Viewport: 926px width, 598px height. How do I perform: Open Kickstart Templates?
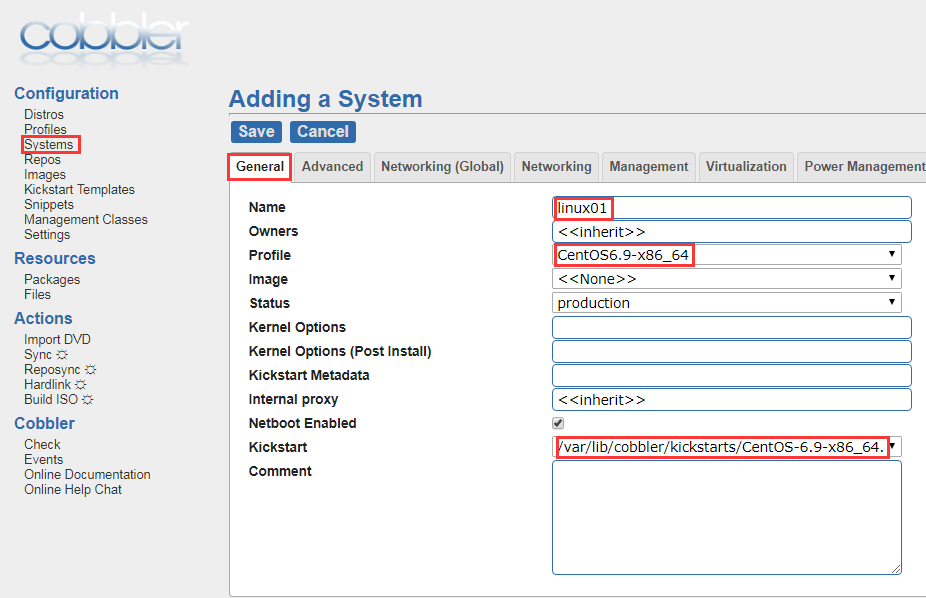[x=79, y=189]
